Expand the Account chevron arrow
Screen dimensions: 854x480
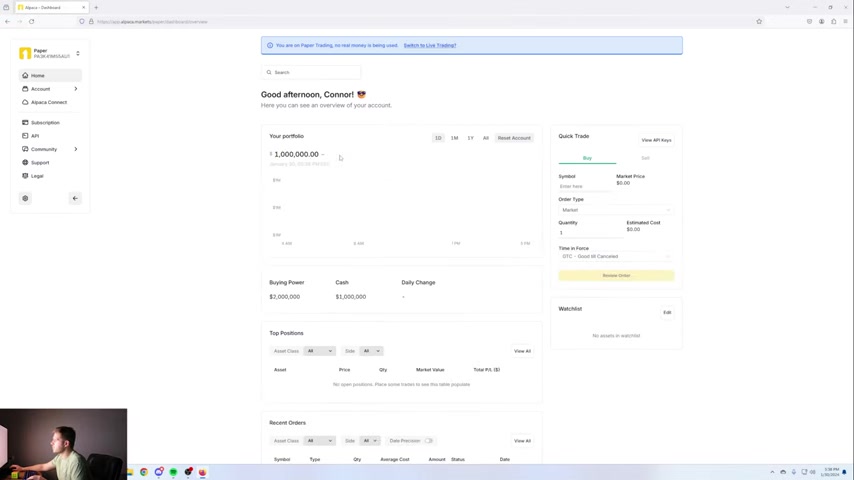76,89
